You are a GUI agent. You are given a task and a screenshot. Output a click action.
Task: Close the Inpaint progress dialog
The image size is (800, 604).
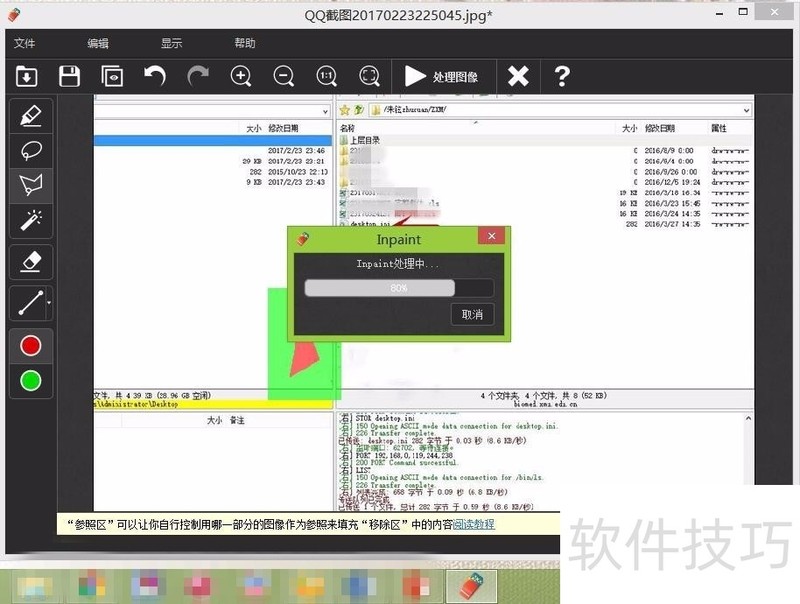[492, 236]
